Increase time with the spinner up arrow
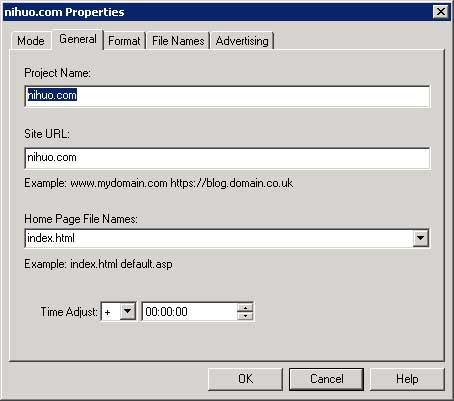Viewport: 454px width, 401px height. pos(245,307)
